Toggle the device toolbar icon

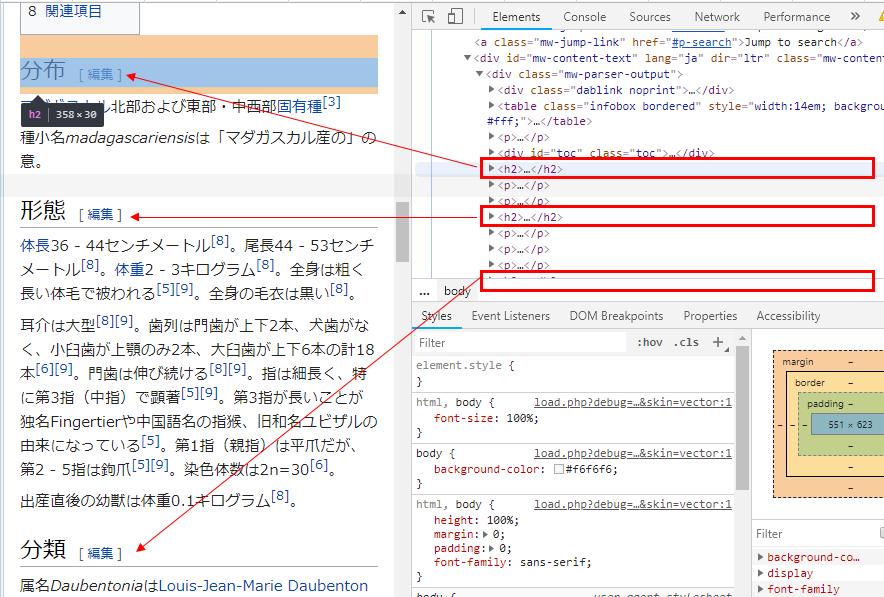click(x=454, y=16)
